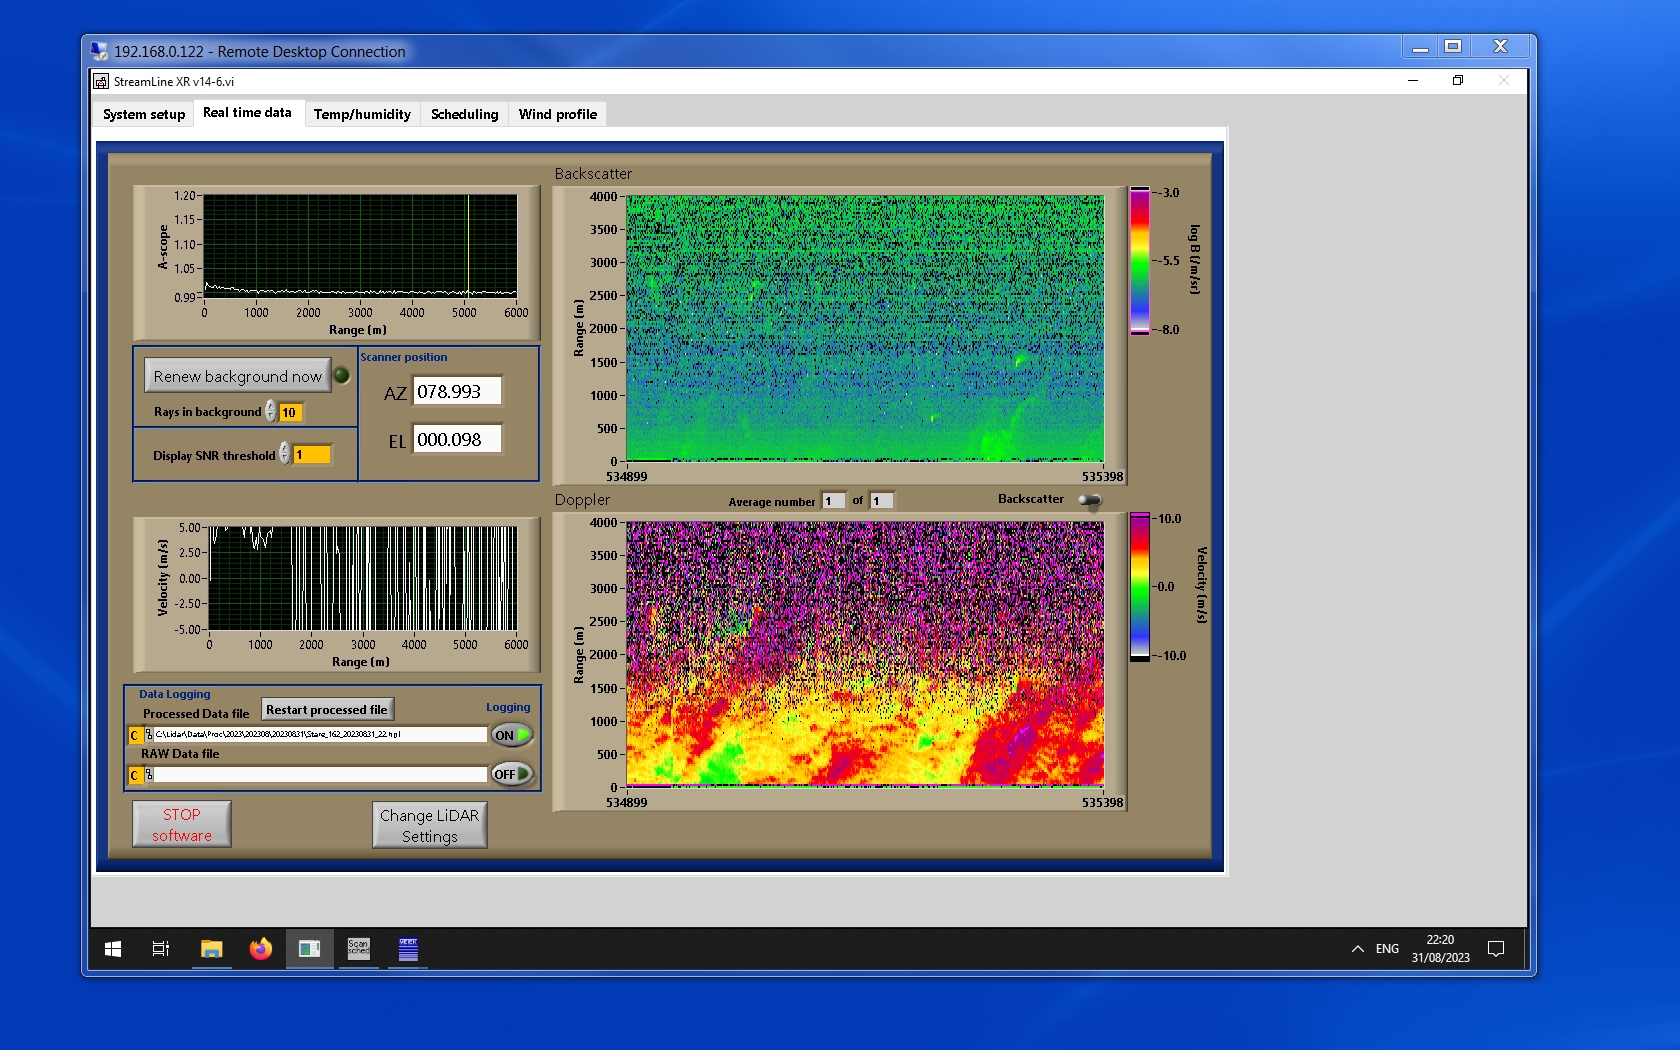Click the Windows Start button in remote session
The height and width of the screenshot is (1050, 1680).
click(113, 949)
